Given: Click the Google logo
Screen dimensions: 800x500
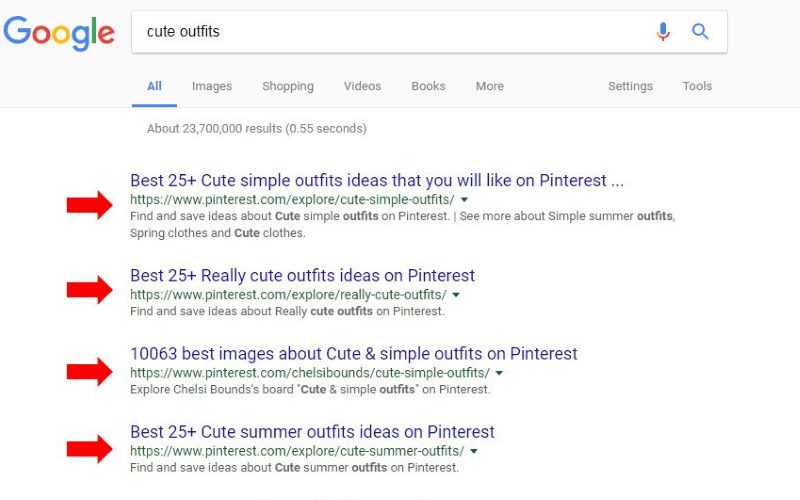Looking at the screenshot, I should [59, 33].
